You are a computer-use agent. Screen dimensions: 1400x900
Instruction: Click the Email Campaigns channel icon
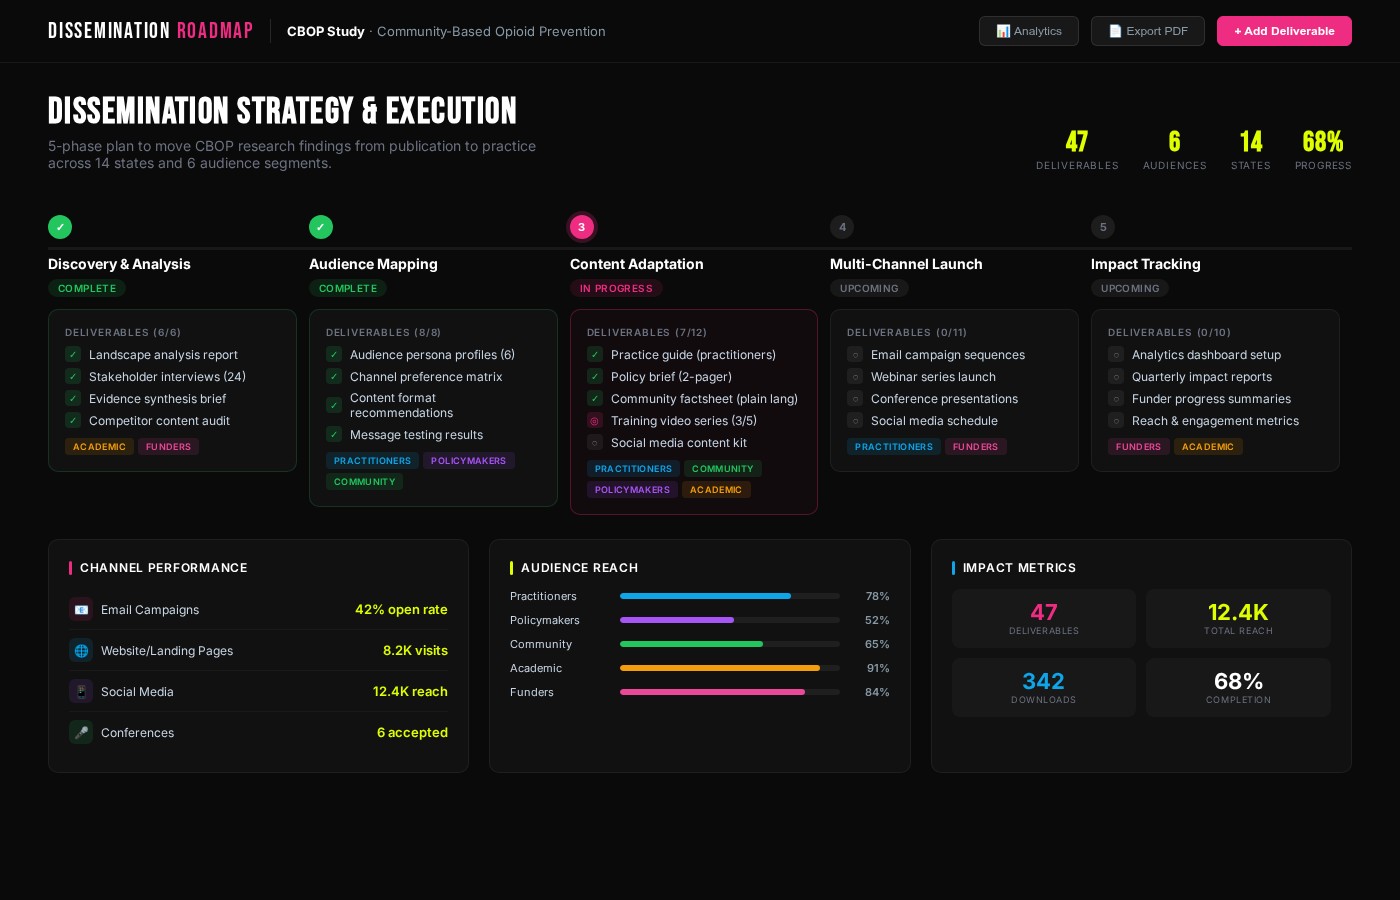pos(81,609)
